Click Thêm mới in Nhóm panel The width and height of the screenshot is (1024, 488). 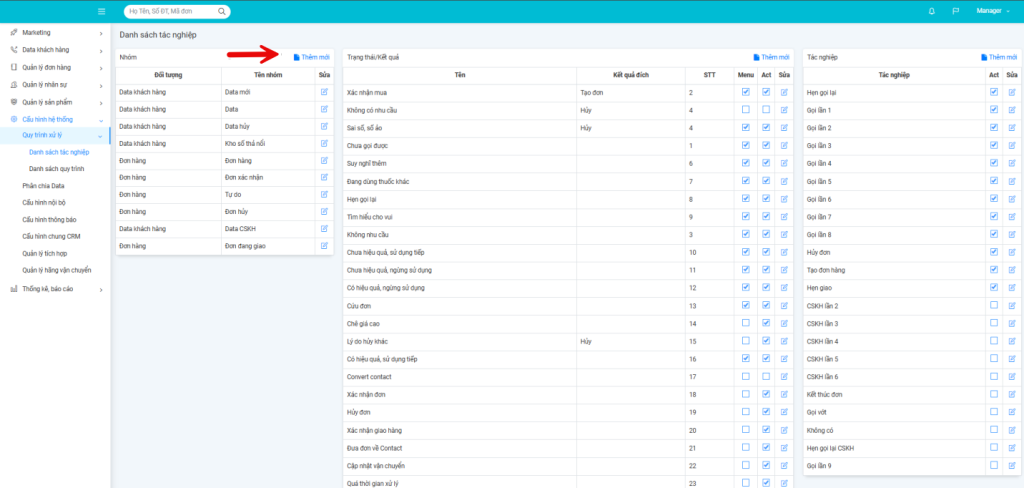point(312,57)
